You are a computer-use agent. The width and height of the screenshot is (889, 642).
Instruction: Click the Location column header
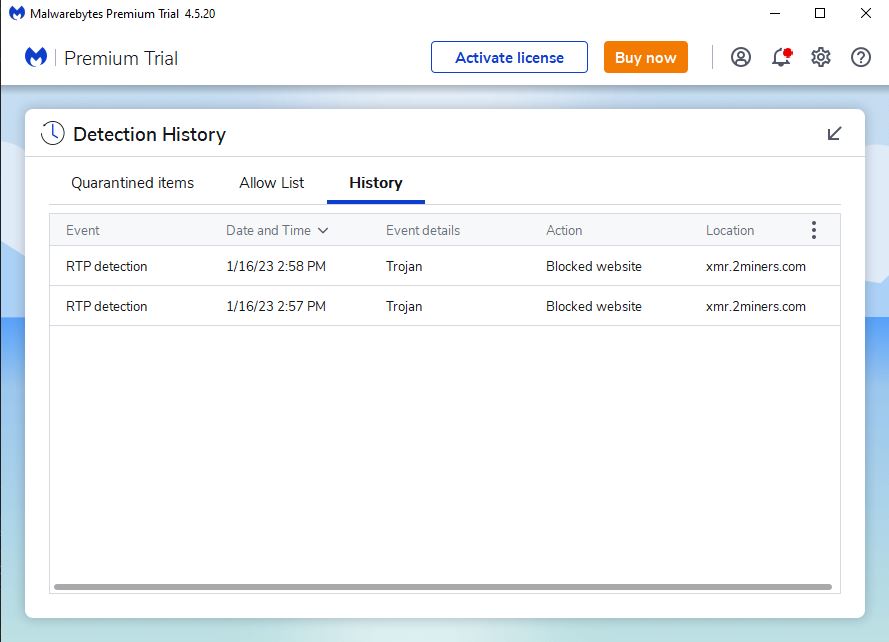click(x=730, y=230)
